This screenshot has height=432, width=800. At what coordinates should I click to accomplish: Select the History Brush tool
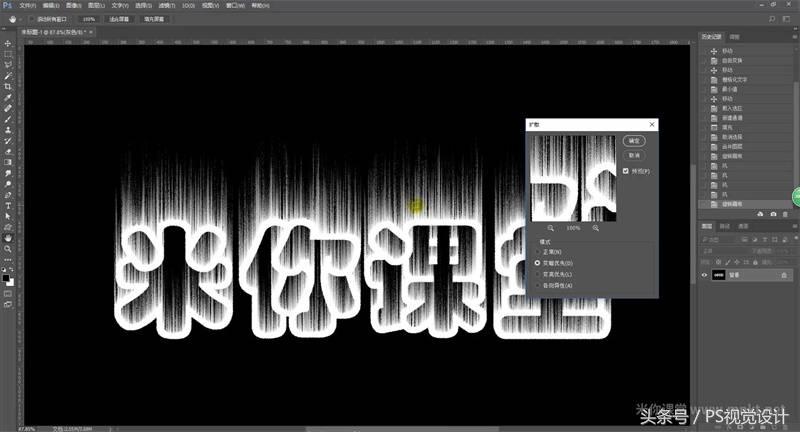pyautogui.click(x=8, y=140)
